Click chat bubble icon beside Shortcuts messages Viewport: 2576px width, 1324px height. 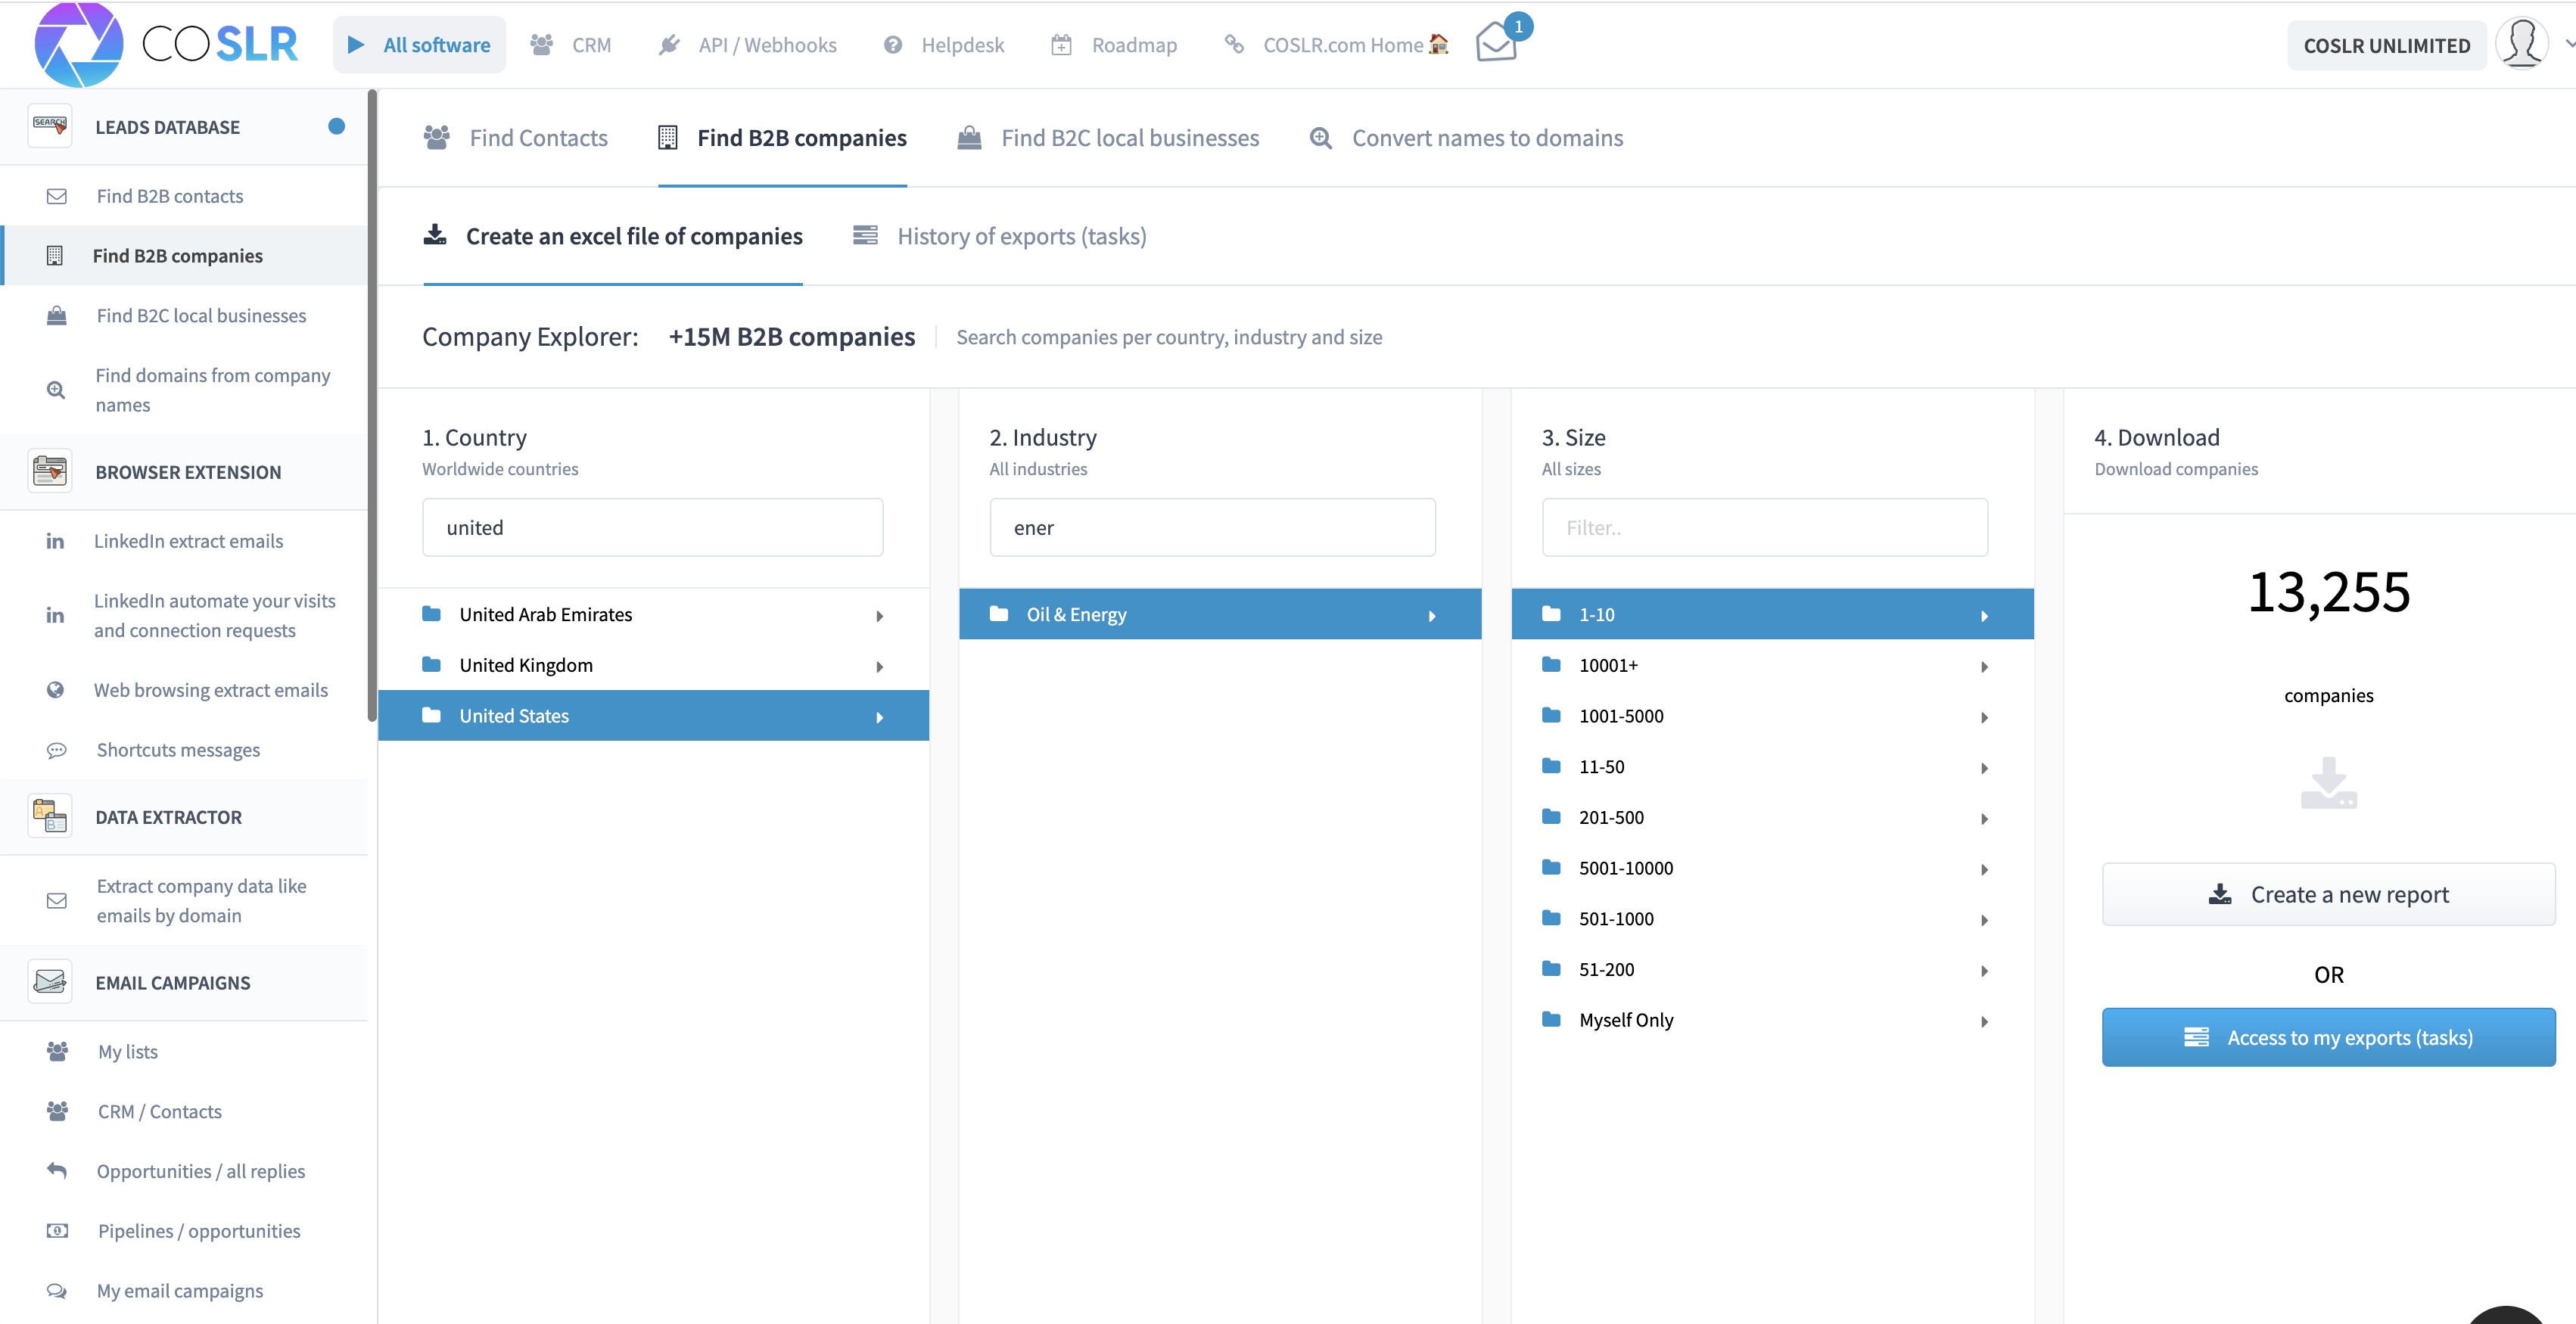point(57,750)
